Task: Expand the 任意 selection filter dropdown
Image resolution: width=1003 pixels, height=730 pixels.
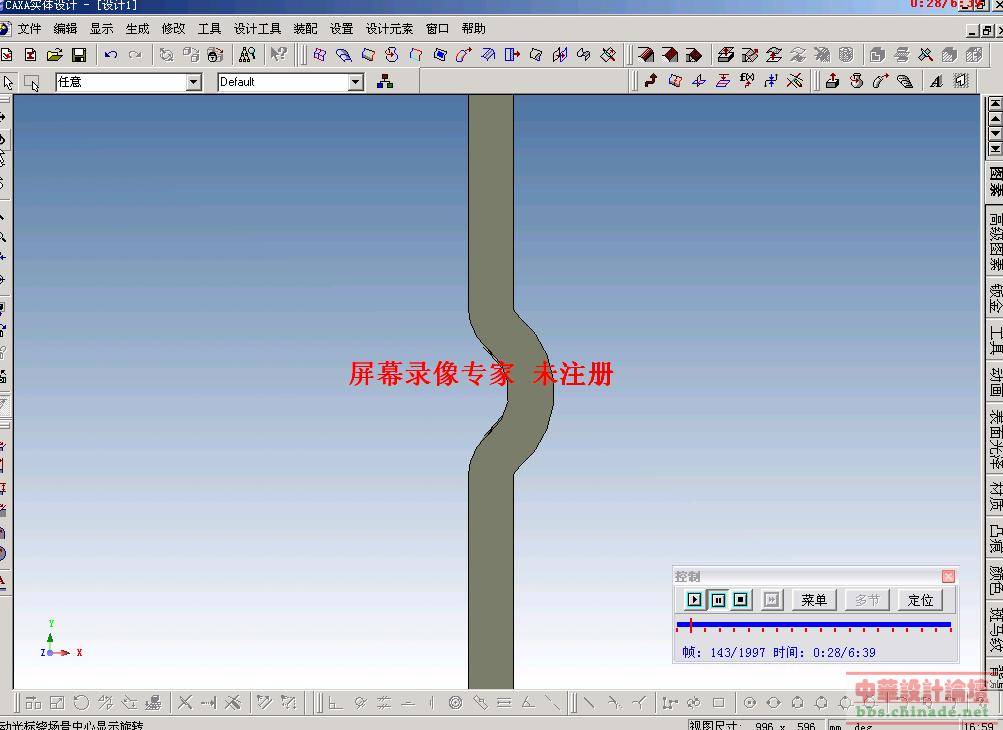Action: pyautogui.click(x=194, y=82)
